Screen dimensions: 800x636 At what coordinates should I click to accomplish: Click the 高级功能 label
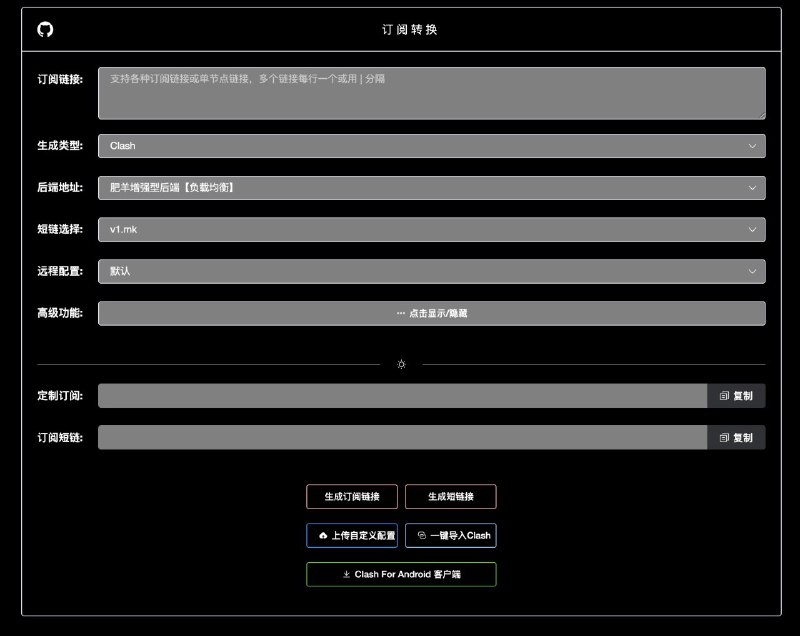(60, 313)
